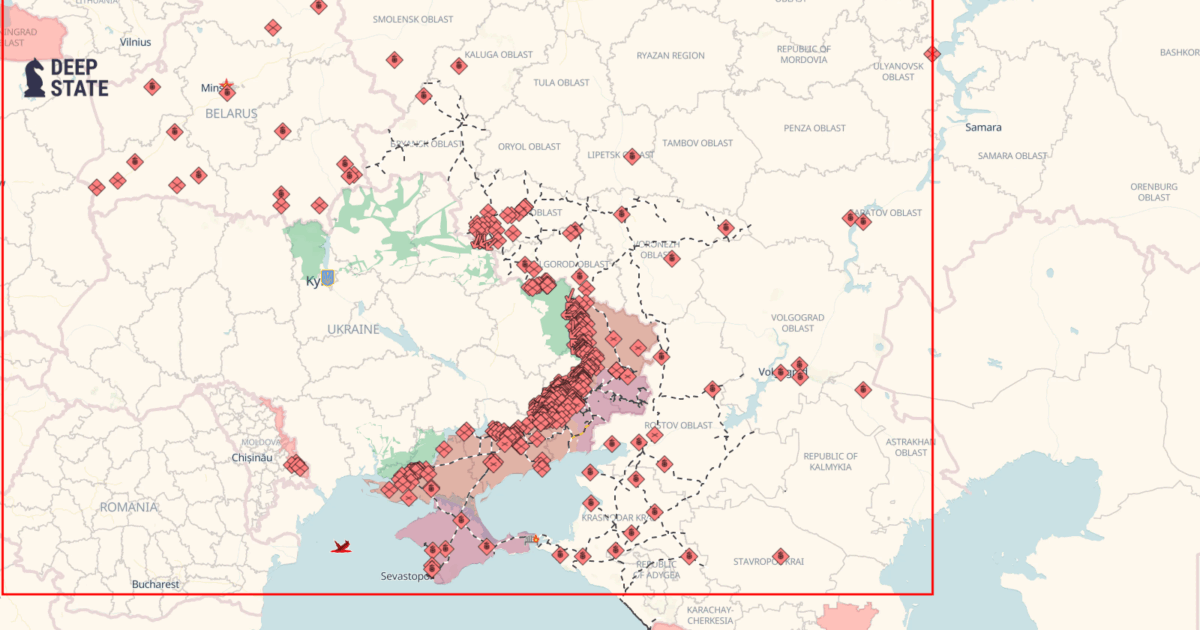Click the burning Crimean bridge icon
Screen dimensions: 1200x630
point(532,539)
